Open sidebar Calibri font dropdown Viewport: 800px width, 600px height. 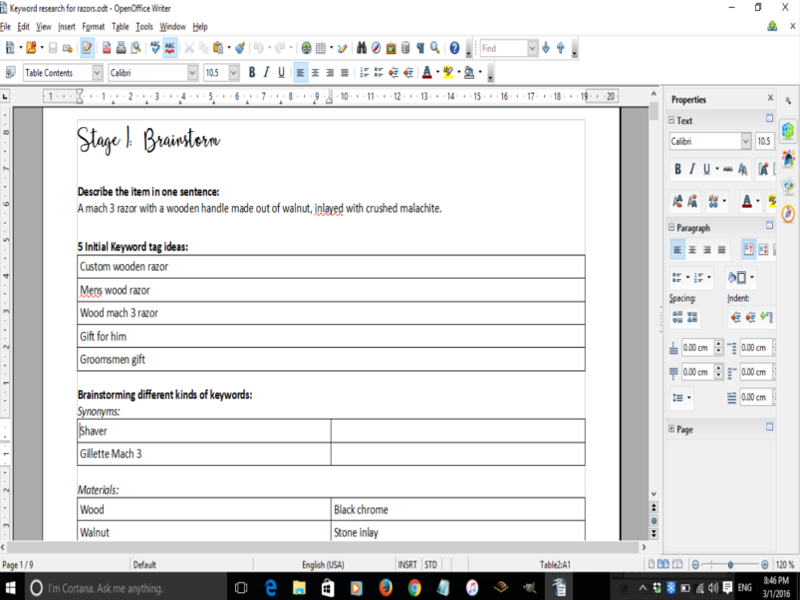point(746,141)
